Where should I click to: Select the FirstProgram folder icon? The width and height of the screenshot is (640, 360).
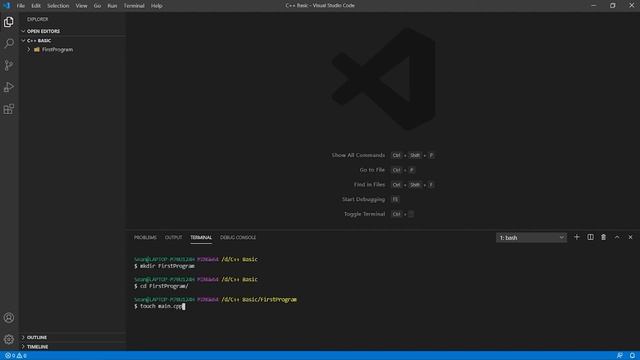click(x=37, y=49)
